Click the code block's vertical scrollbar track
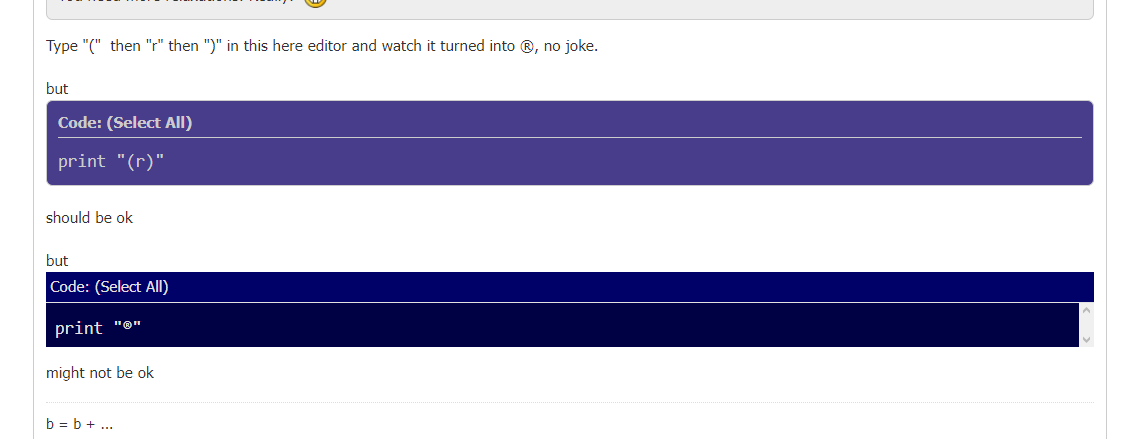1145x439 pixels. 1086,325
